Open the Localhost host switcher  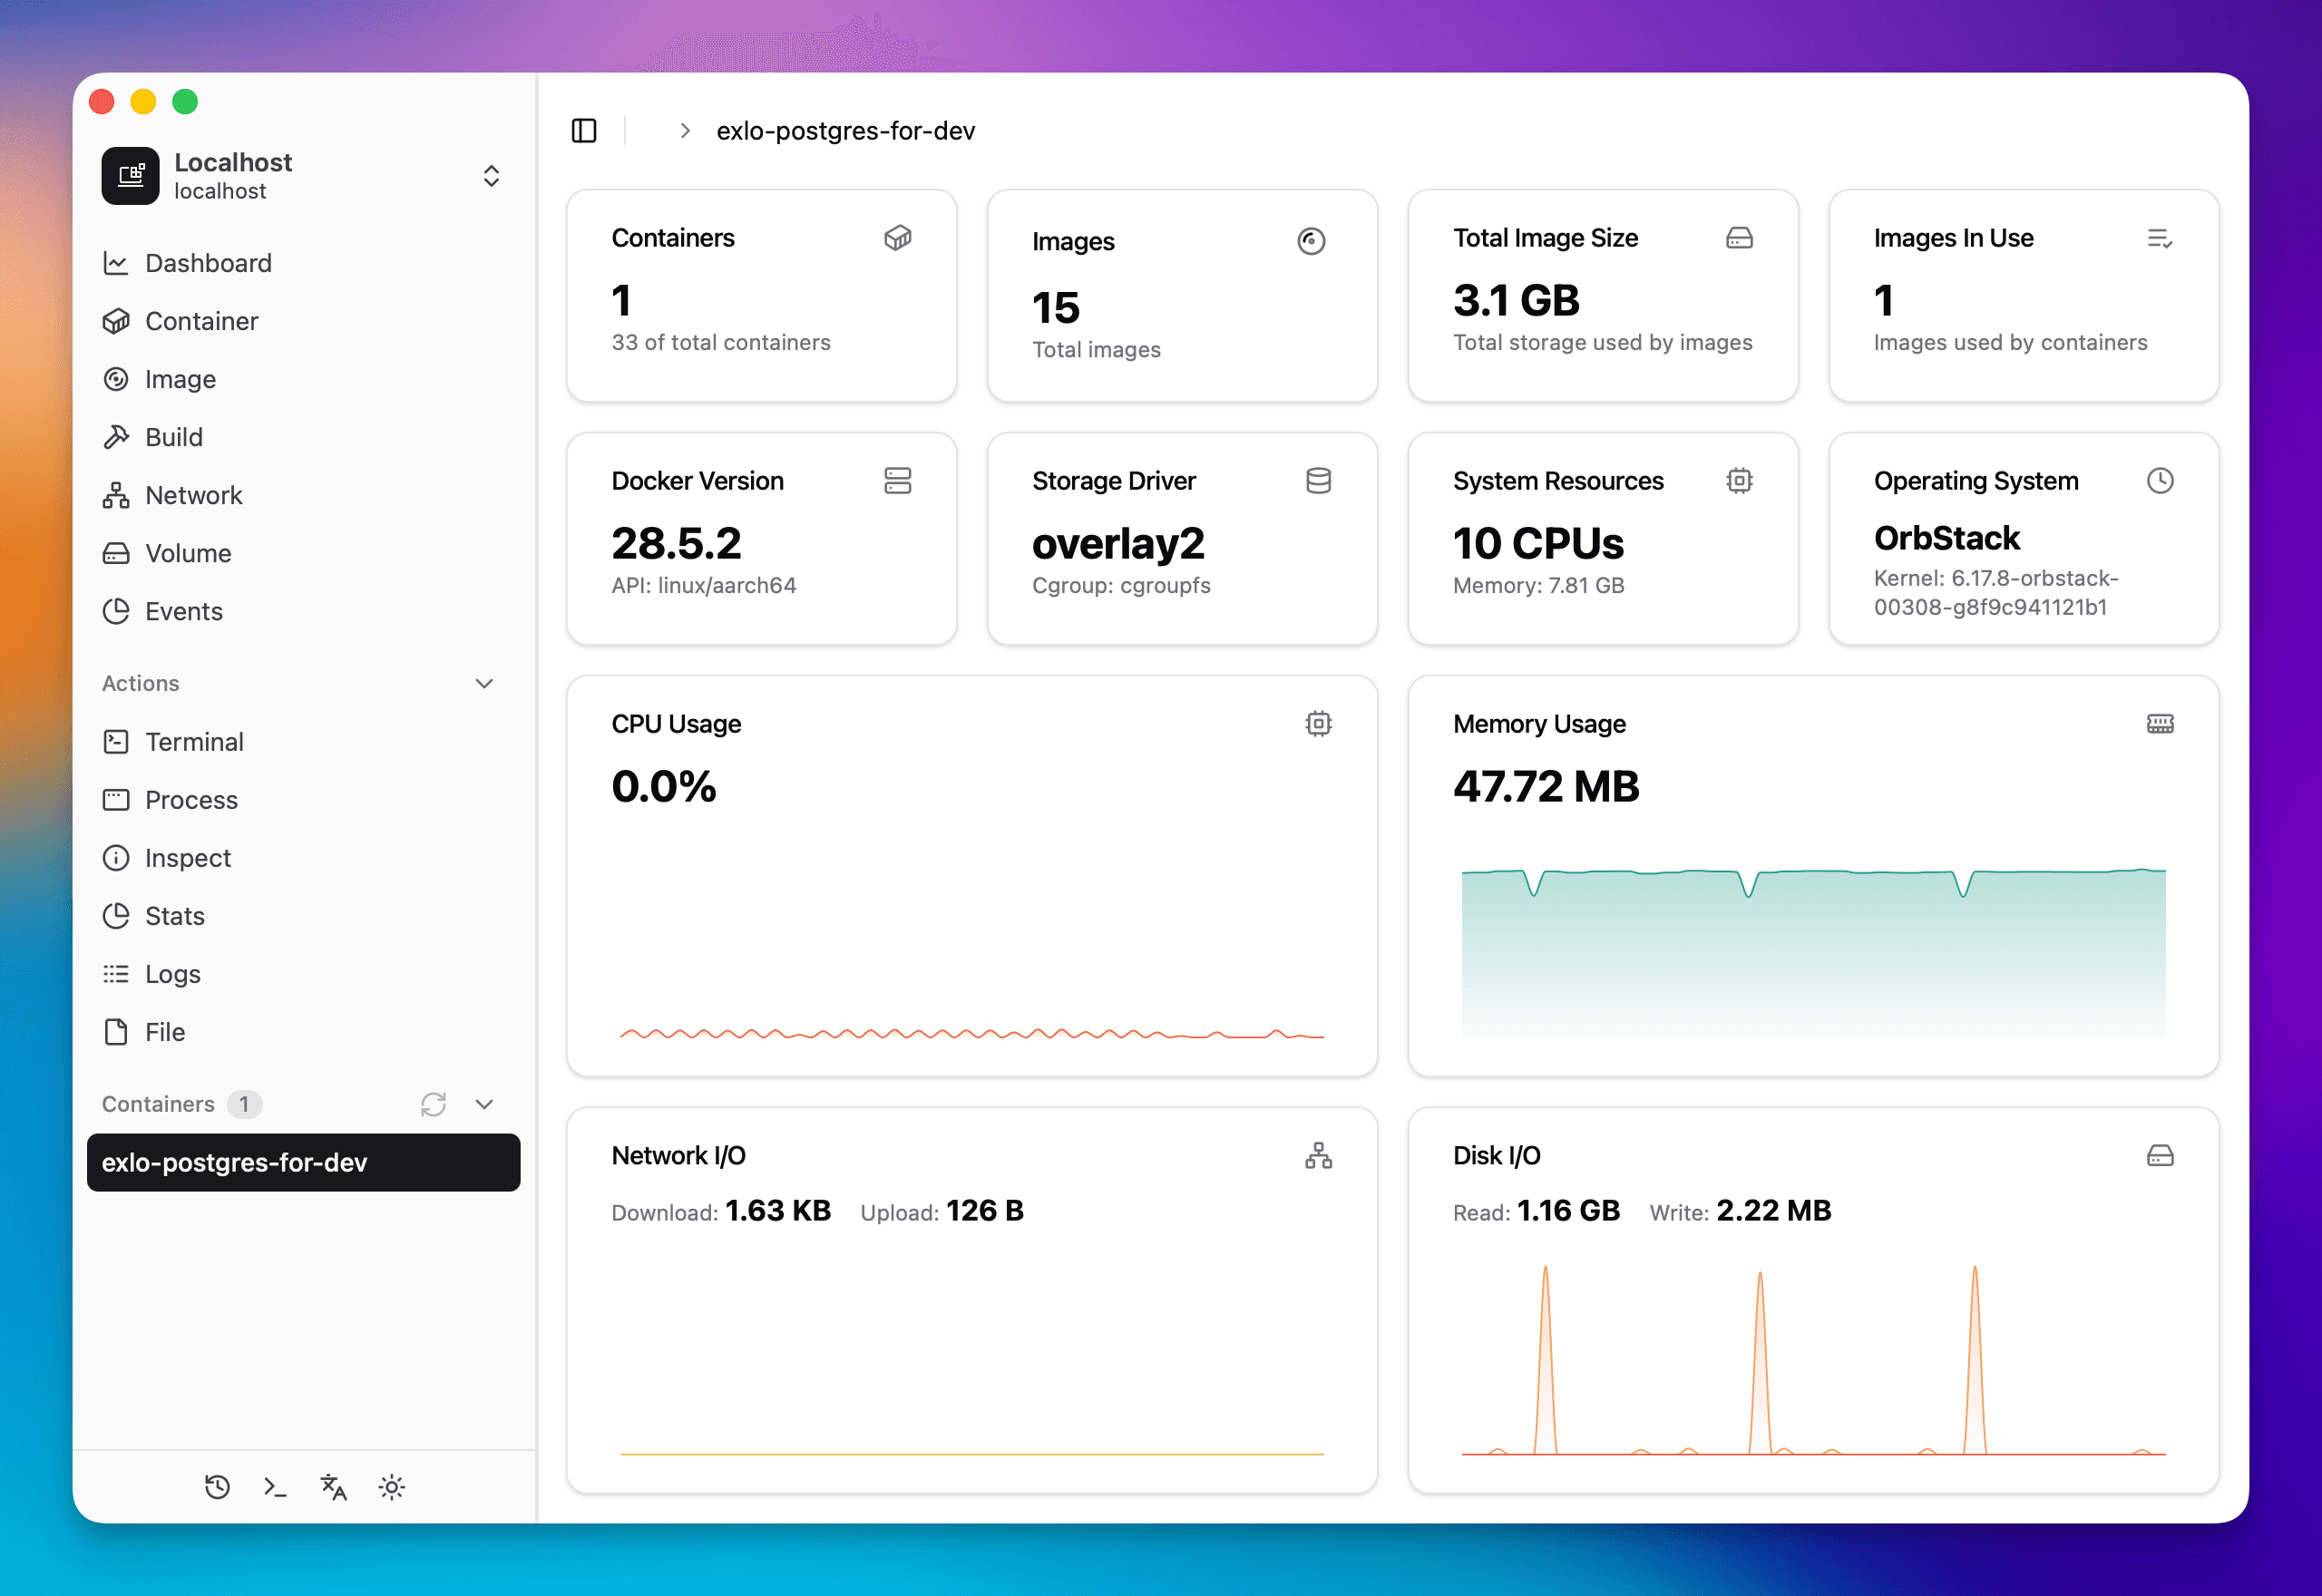492,175
